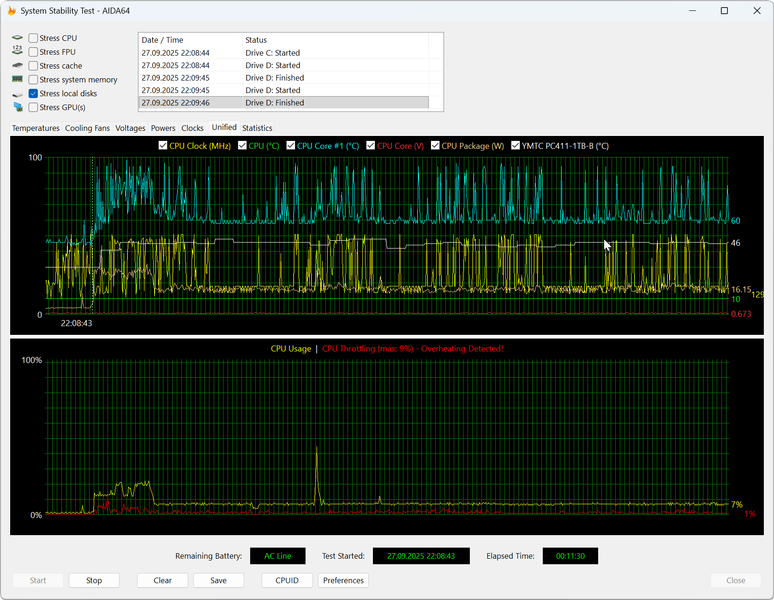The height and width of the screenshot is (600, 774).
Task: Click the GPU icon beside Stress GPU(s)
Action: (x=17, y=107)
